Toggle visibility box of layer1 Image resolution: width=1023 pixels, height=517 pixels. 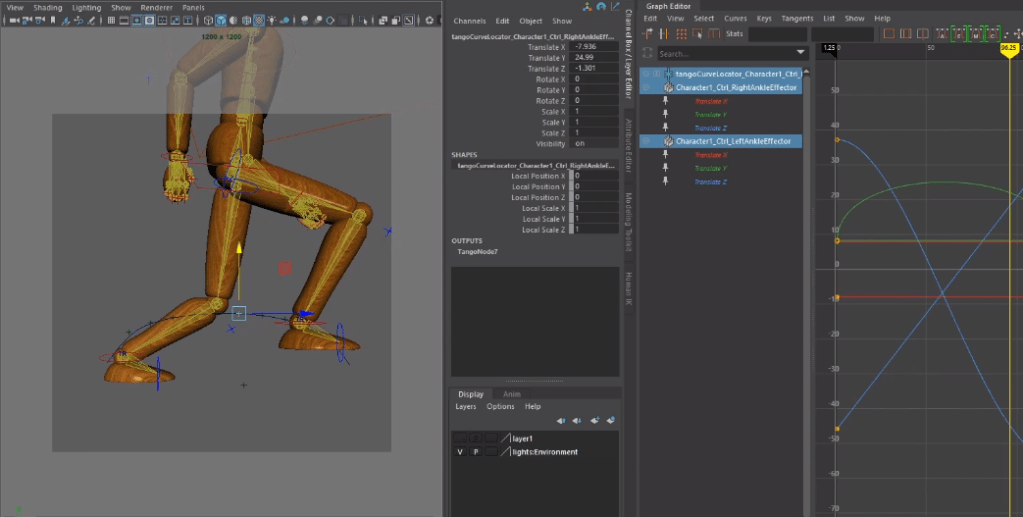(460, 438)
